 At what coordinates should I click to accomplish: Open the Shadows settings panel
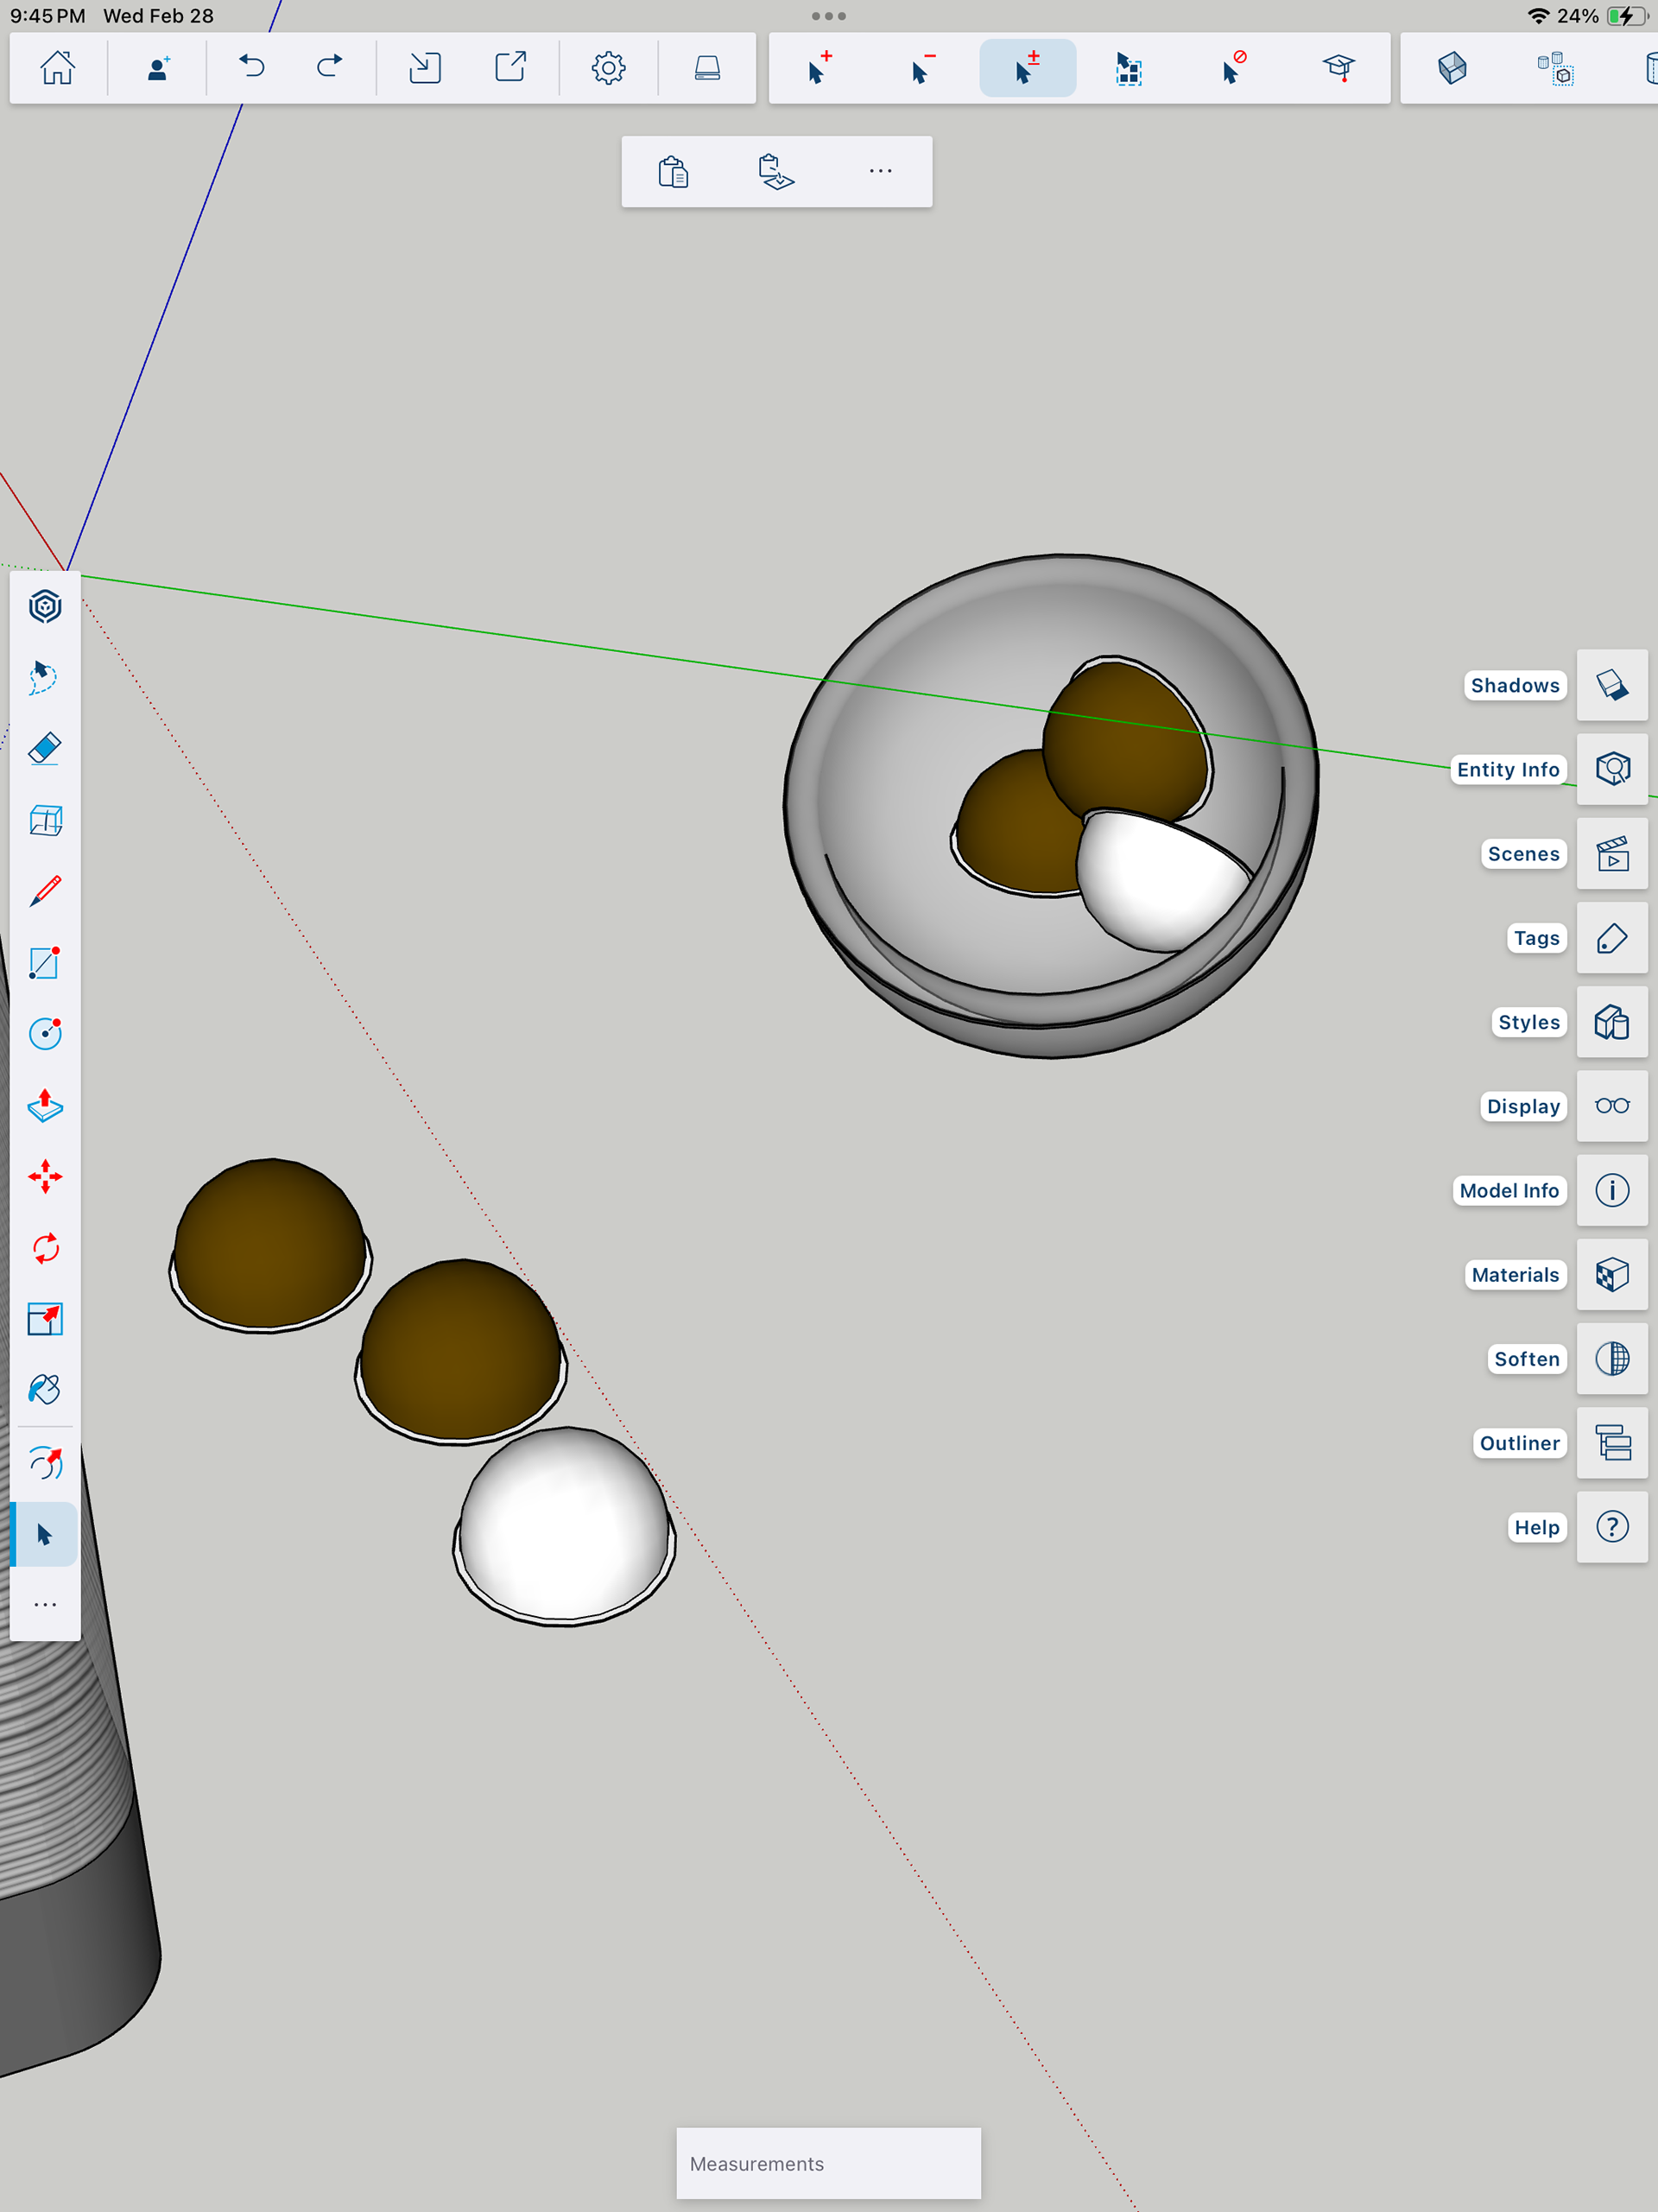click(1611, 685)
